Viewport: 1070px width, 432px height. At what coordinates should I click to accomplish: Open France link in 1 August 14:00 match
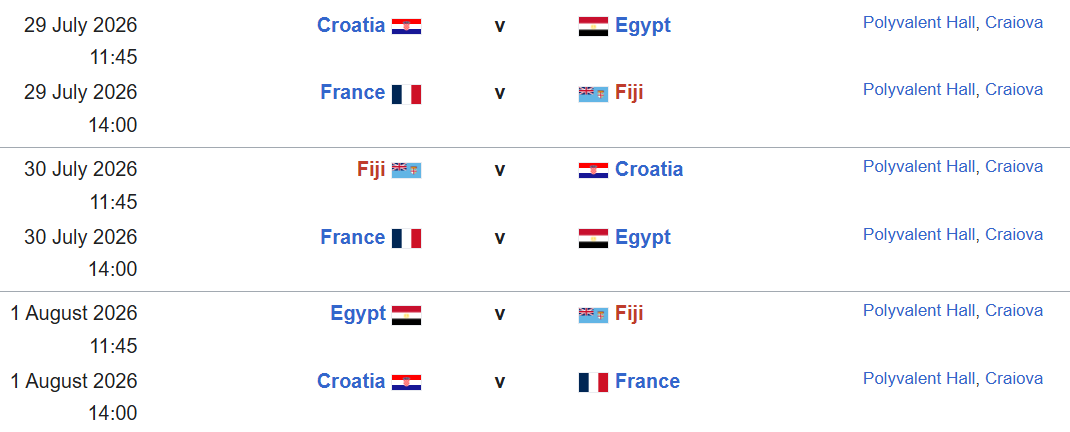648,381
